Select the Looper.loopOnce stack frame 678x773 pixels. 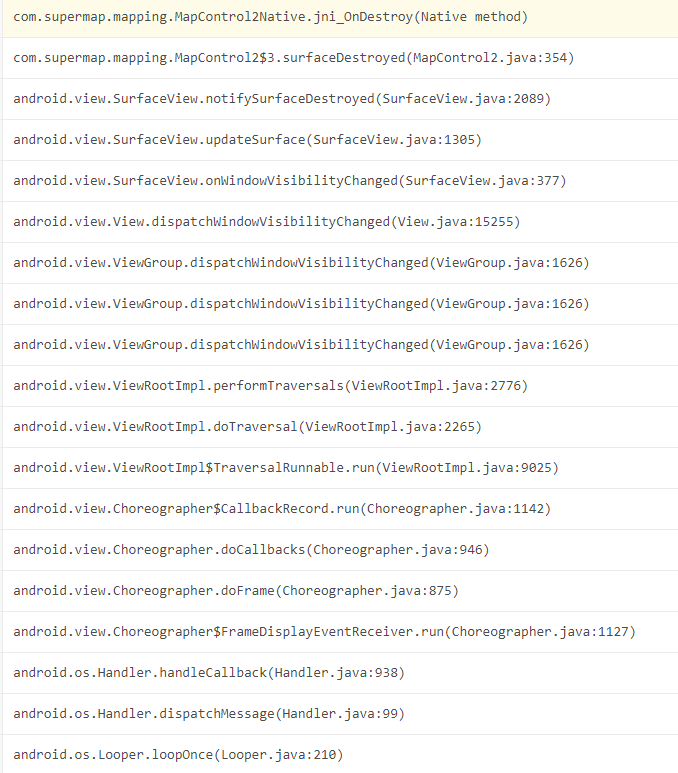[x=340, y=754]
